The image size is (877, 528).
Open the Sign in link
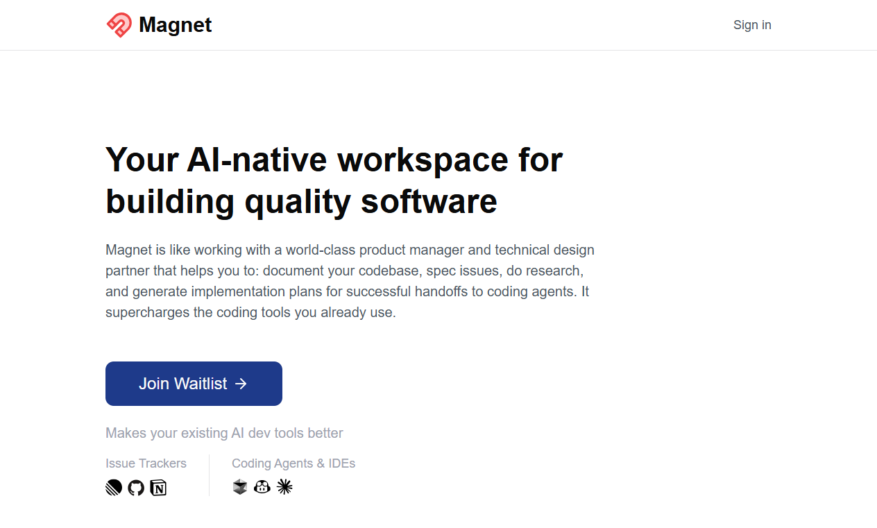click(x=752, y=25)
